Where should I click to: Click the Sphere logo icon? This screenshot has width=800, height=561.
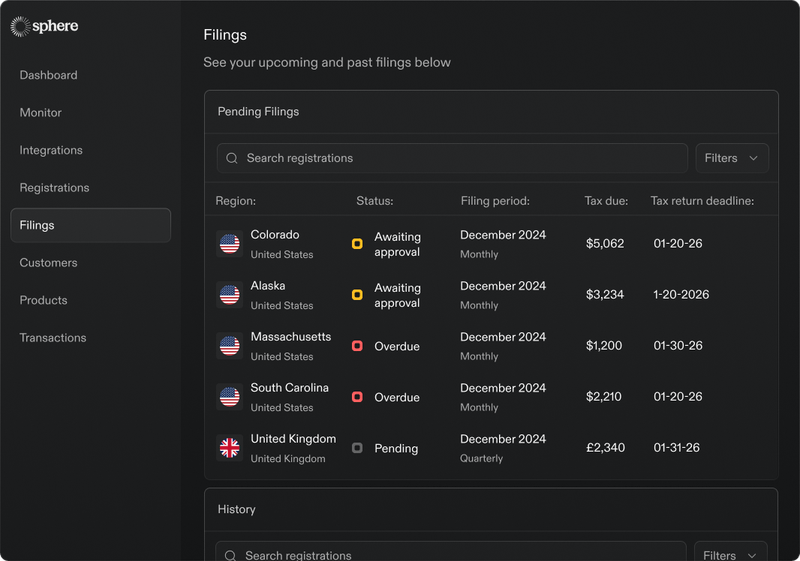[x=20, y=27]
